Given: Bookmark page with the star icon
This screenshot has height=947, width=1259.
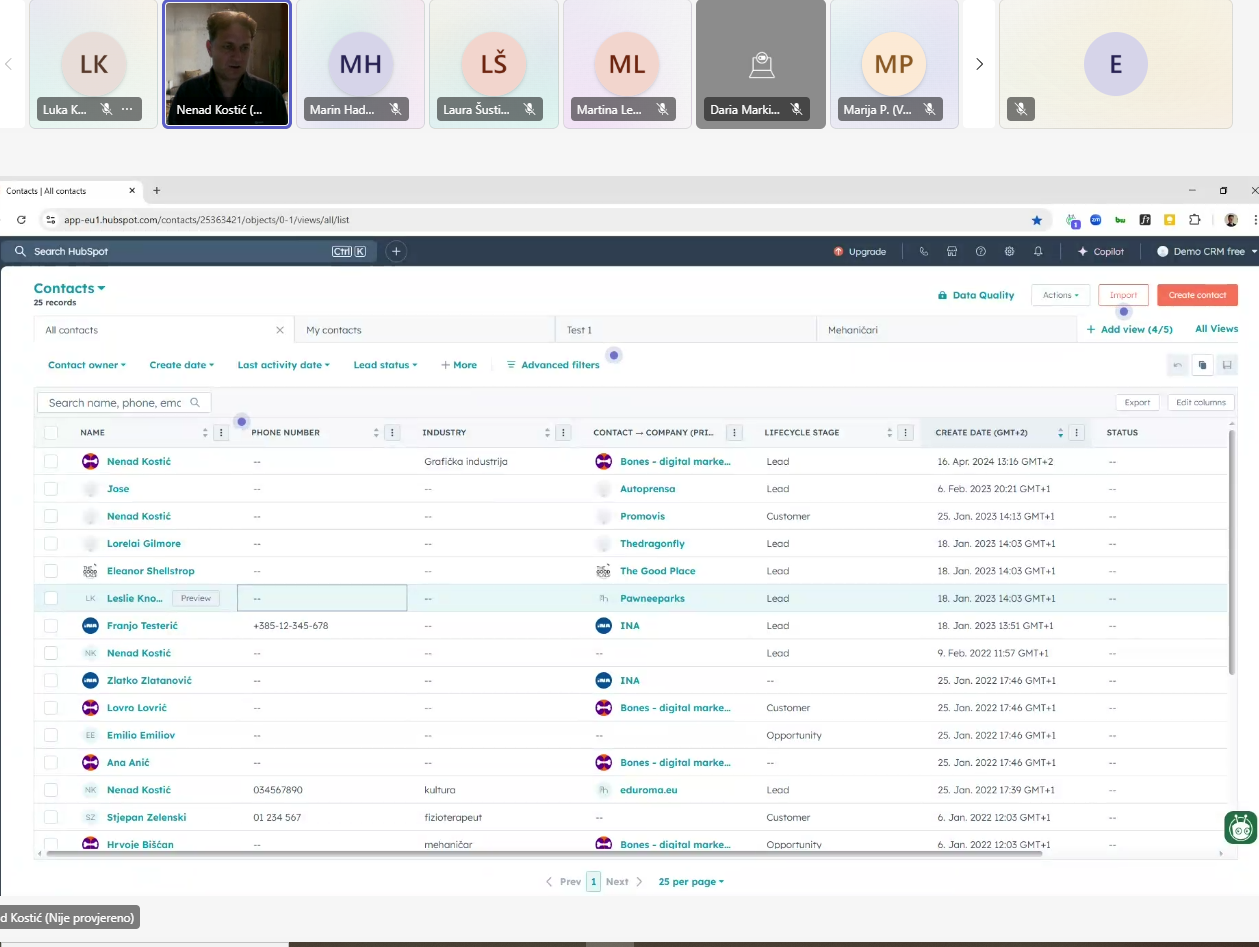Looking at the screenshot, I should coord(1037,220).
